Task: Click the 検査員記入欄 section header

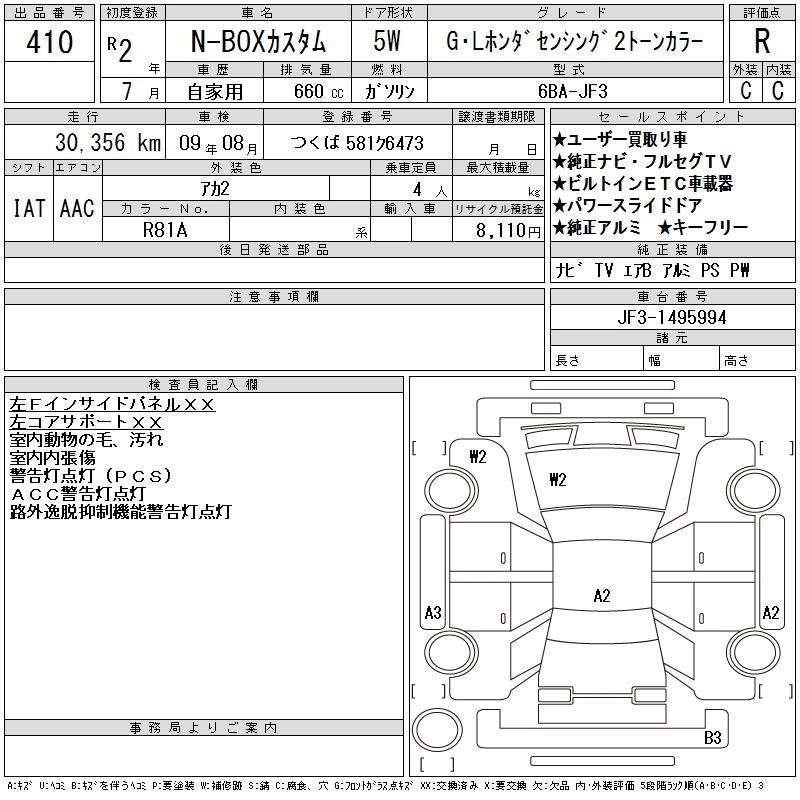Action: (204, 384)
